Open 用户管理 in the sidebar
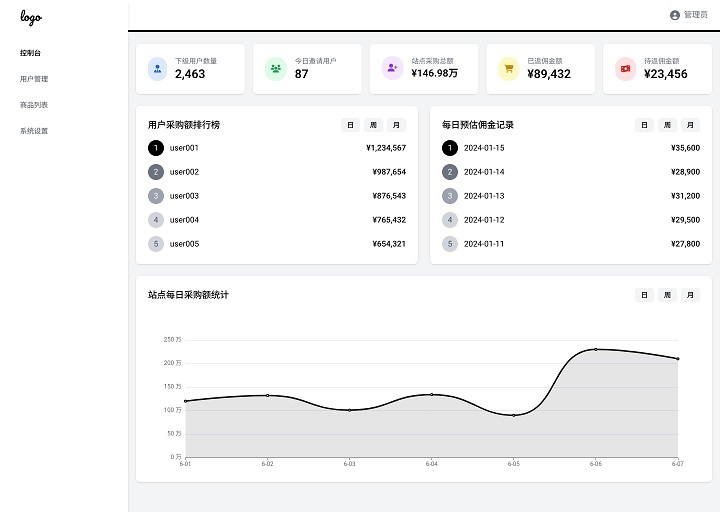The height and width of the screenshot is (512, 720). coord(34,79)
